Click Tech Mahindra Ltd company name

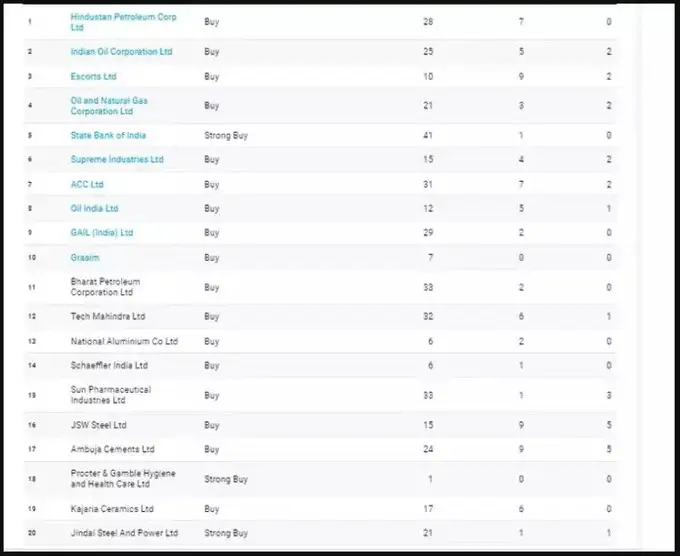pyautogui.click(x=107, y=316)
